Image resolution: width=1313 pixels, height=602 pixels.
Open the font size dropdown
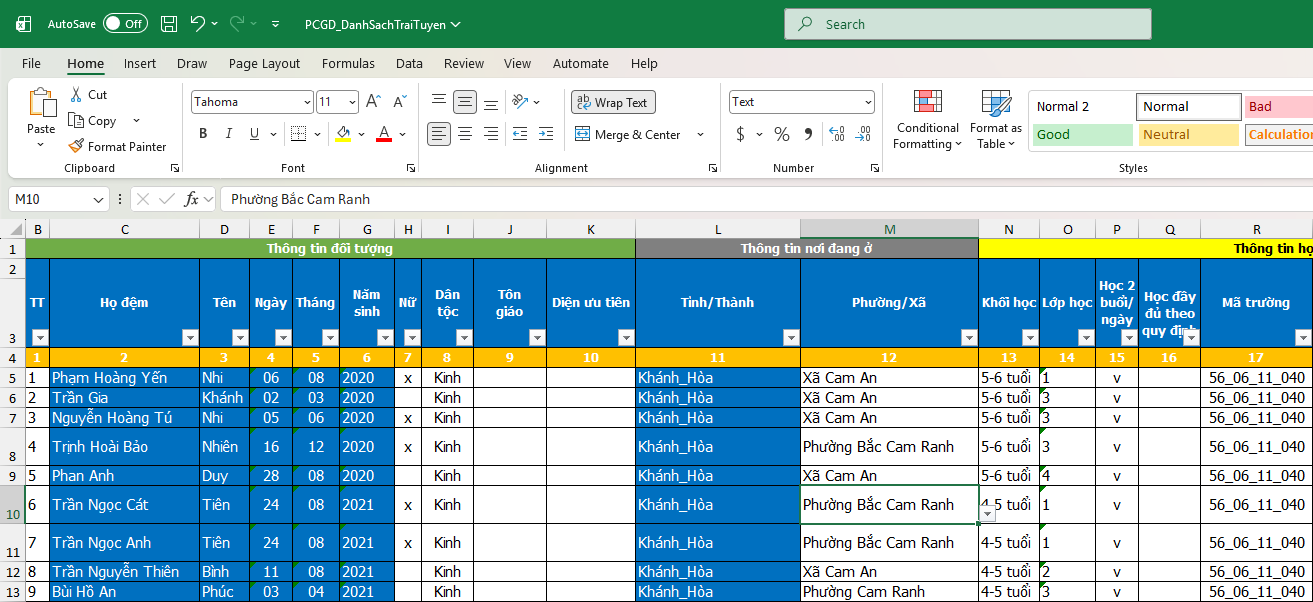[352, 102]
